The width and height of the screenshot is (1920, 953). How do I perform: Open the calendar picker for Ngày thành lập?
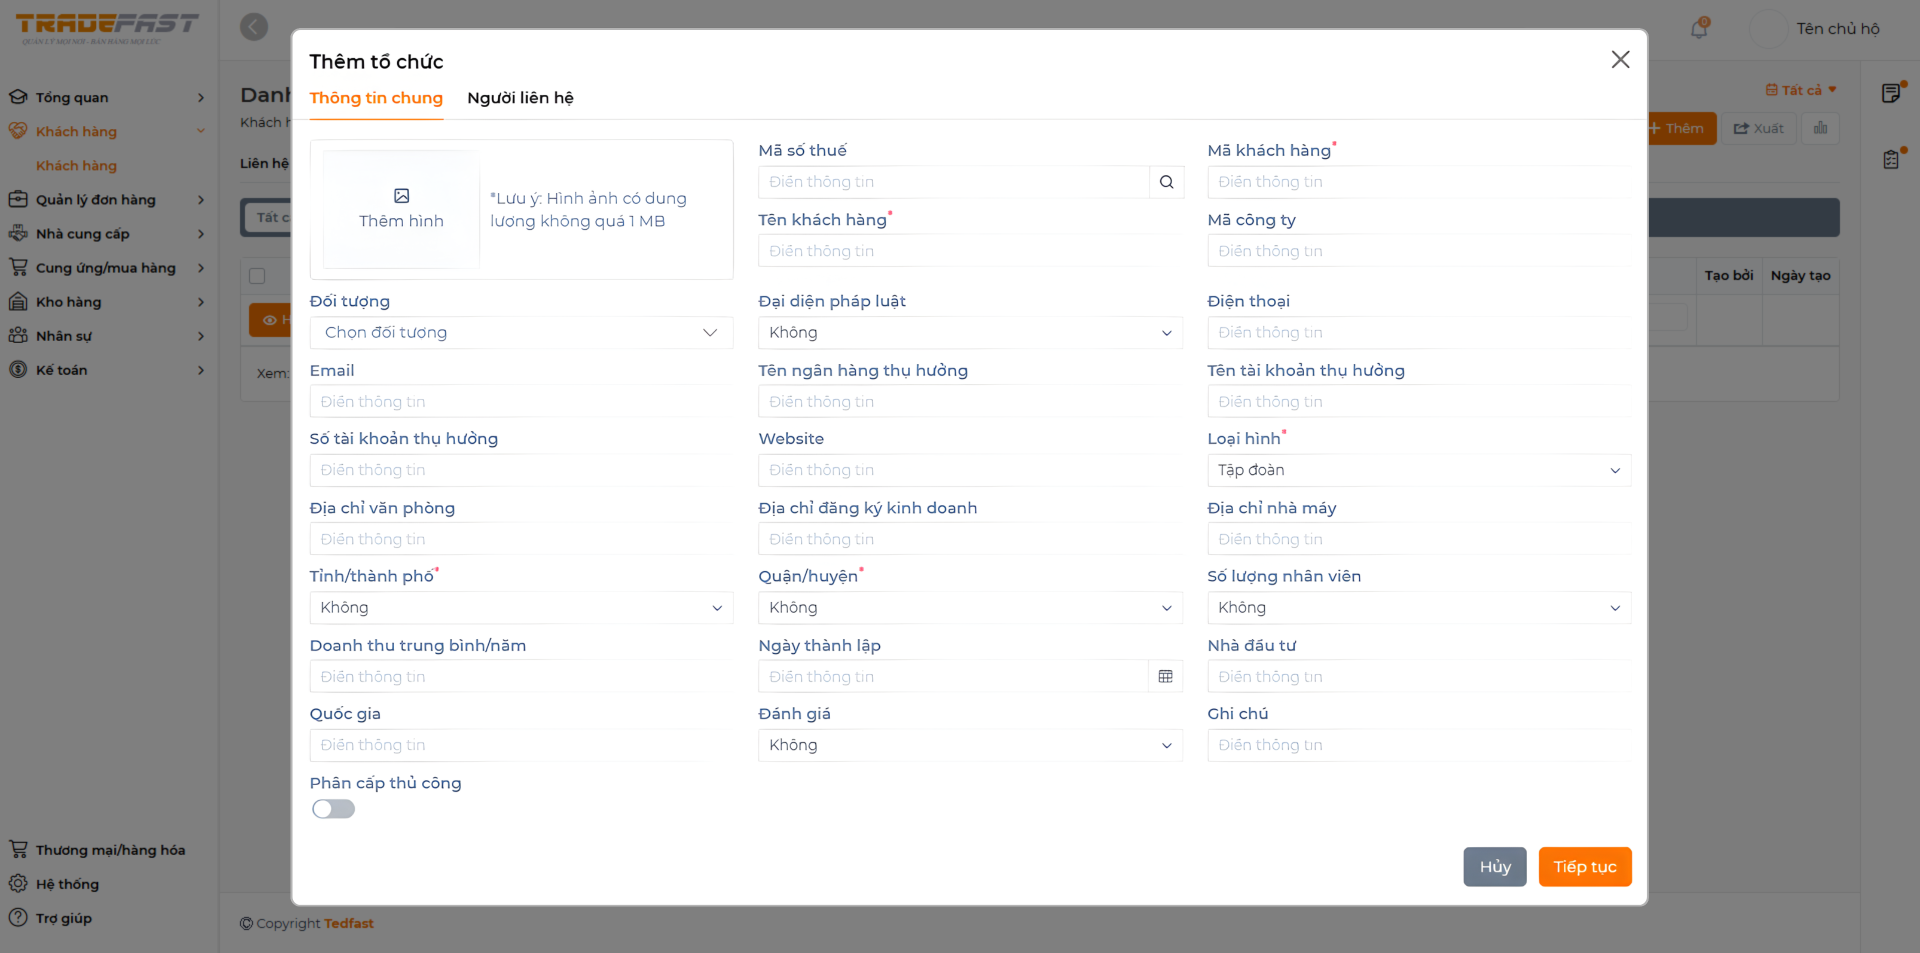point(1165,677)
